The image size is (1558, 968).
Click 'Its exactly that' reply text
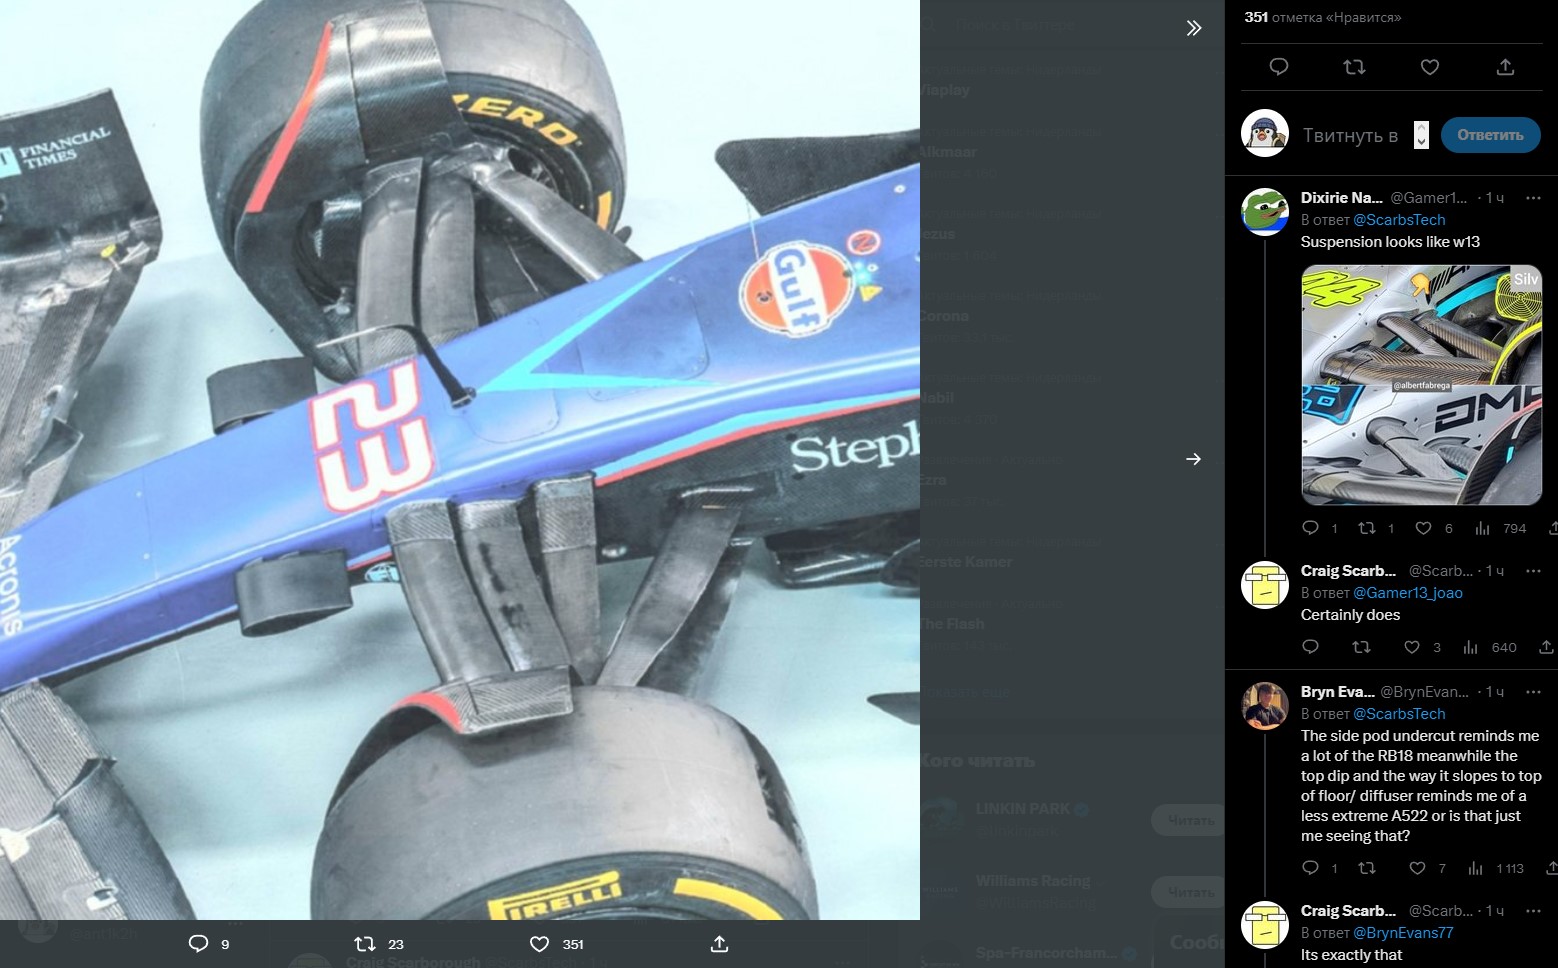click(x=1351, y=955)
